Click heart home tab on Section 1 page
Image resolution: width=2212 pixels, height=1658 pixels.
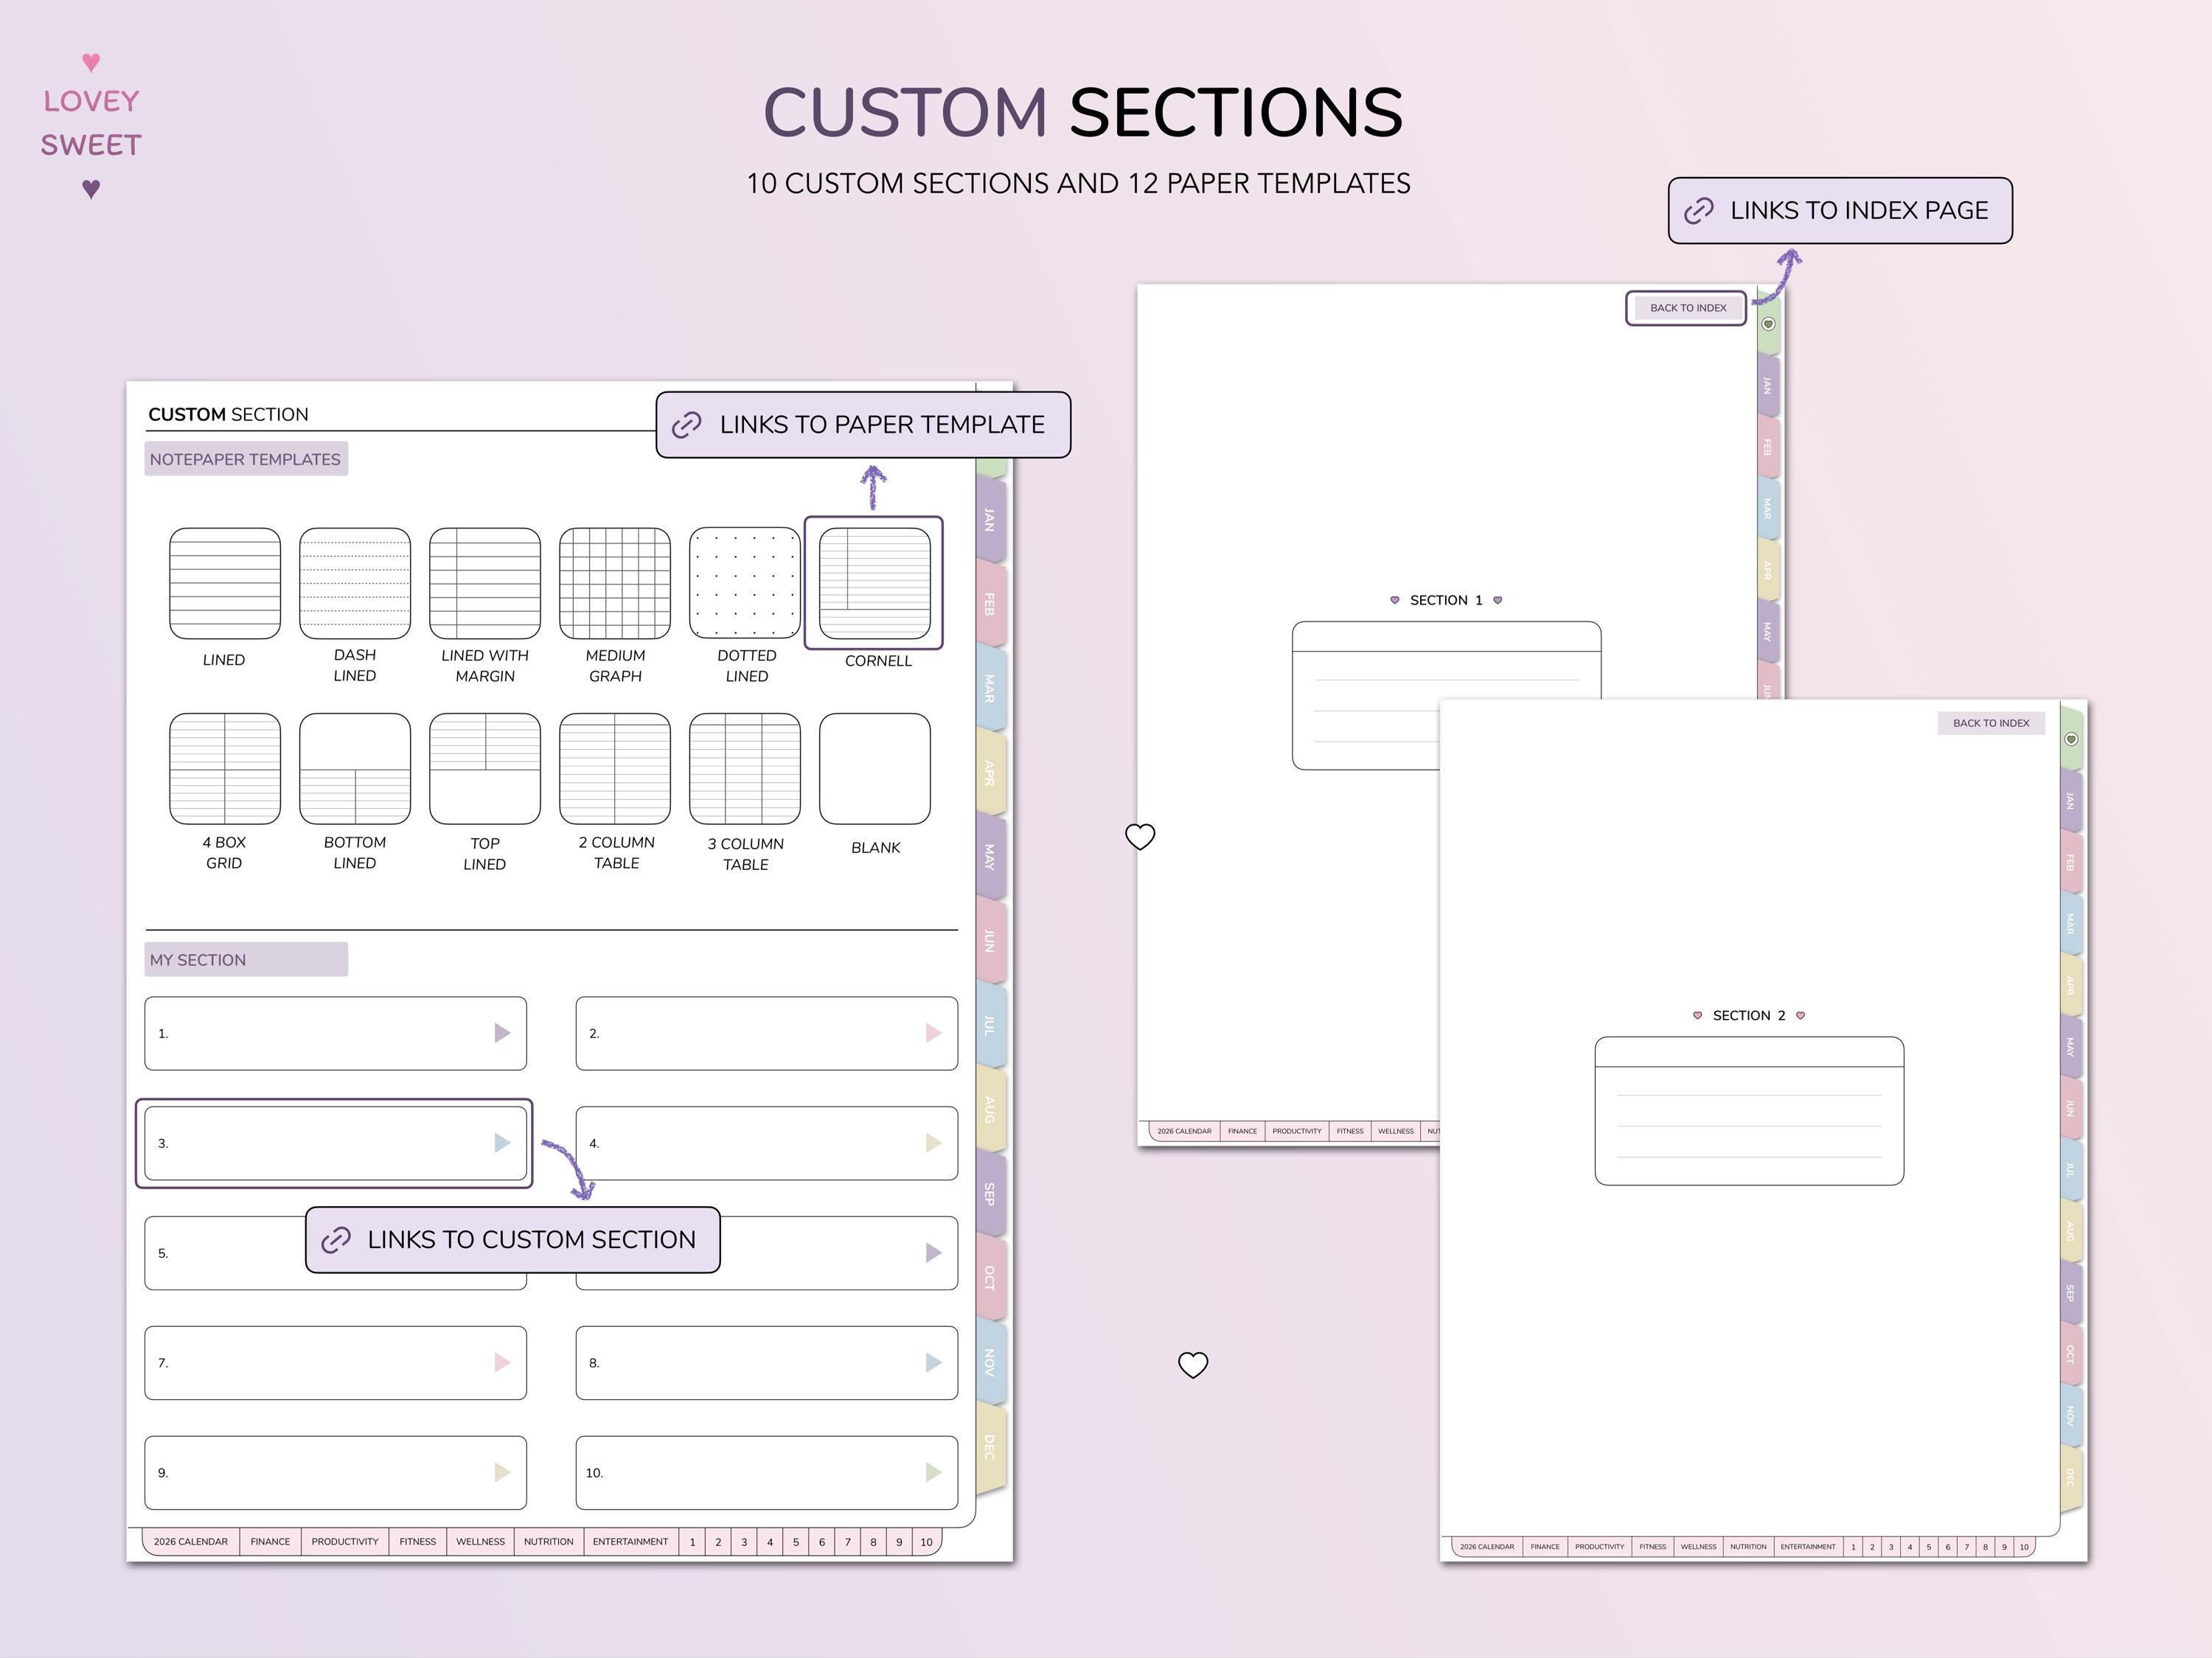pos(1768,324)
